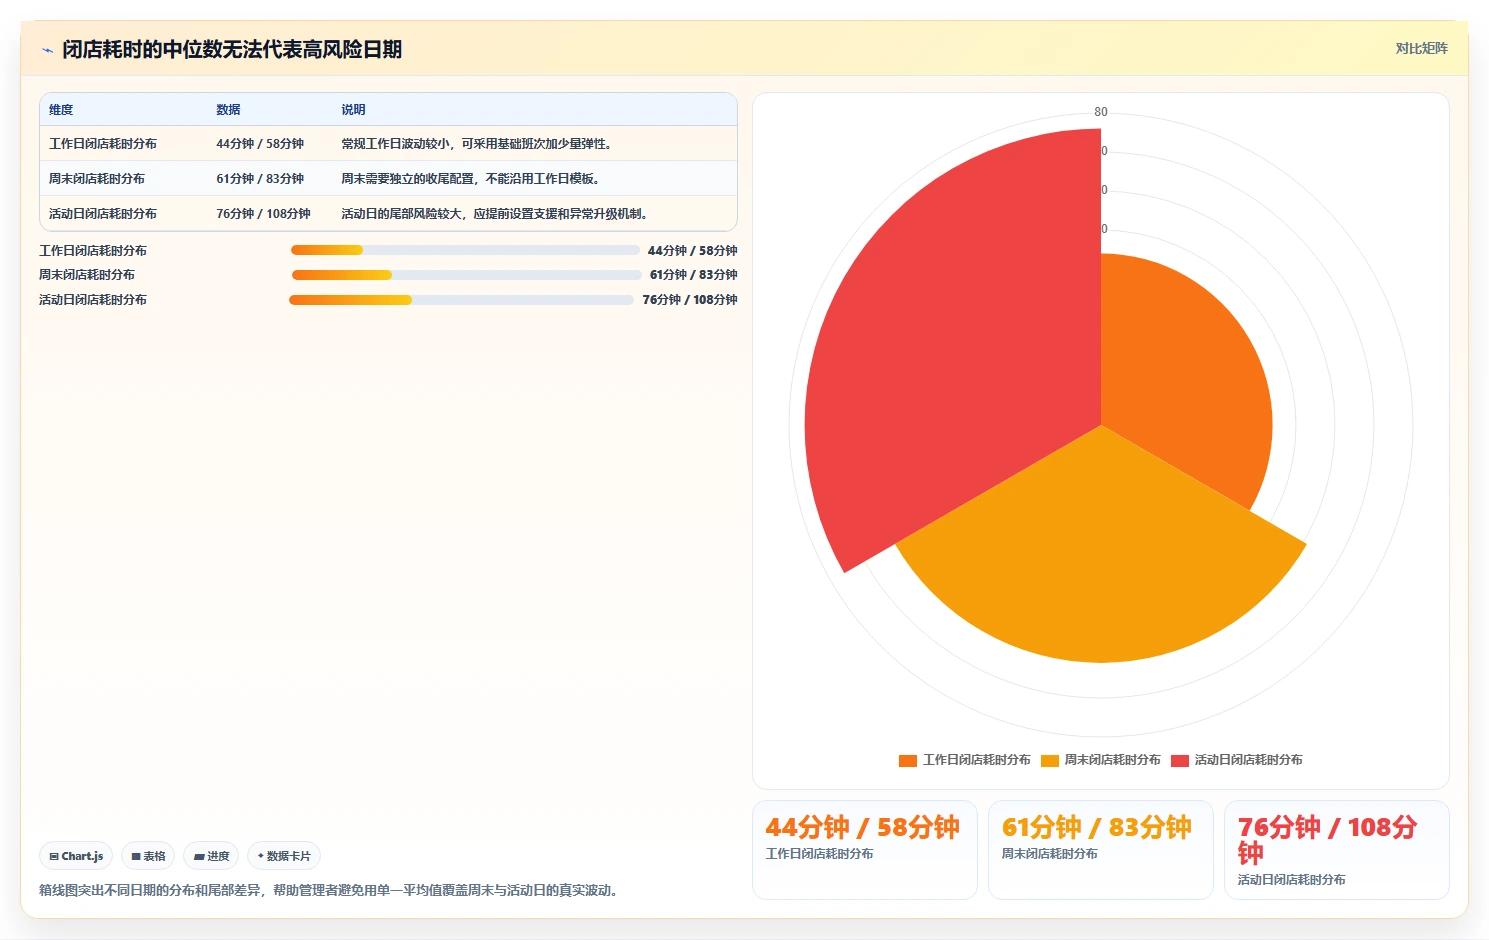The height and width of the screenshot is (940, 1489).
Task: Click the 数据 column header
Action: pos(228,110)
